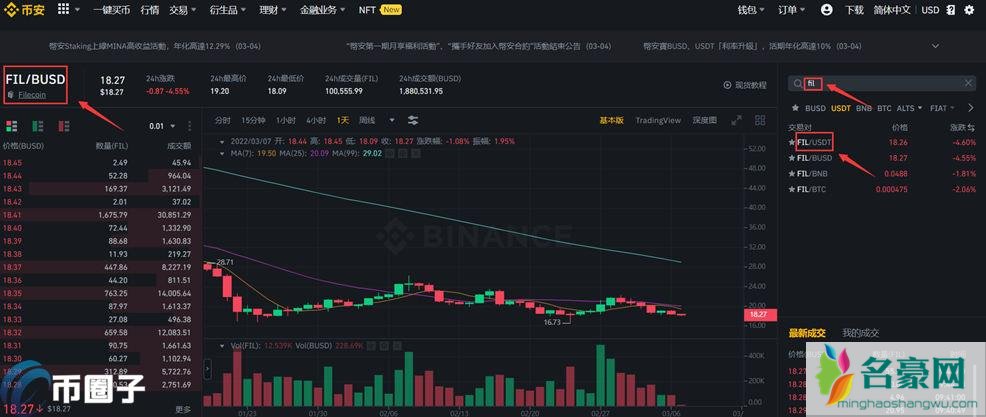Open more time intervals dropdown arrow
The image size is (986, 417).
(392, 120)
